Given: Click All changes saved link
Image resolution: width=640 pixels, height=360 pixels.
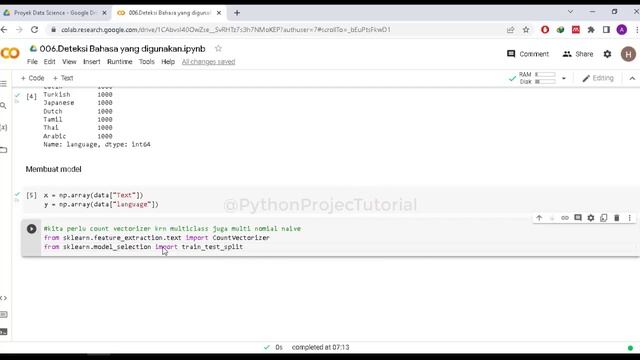Looking at the screenshot, I should (208, 62).
